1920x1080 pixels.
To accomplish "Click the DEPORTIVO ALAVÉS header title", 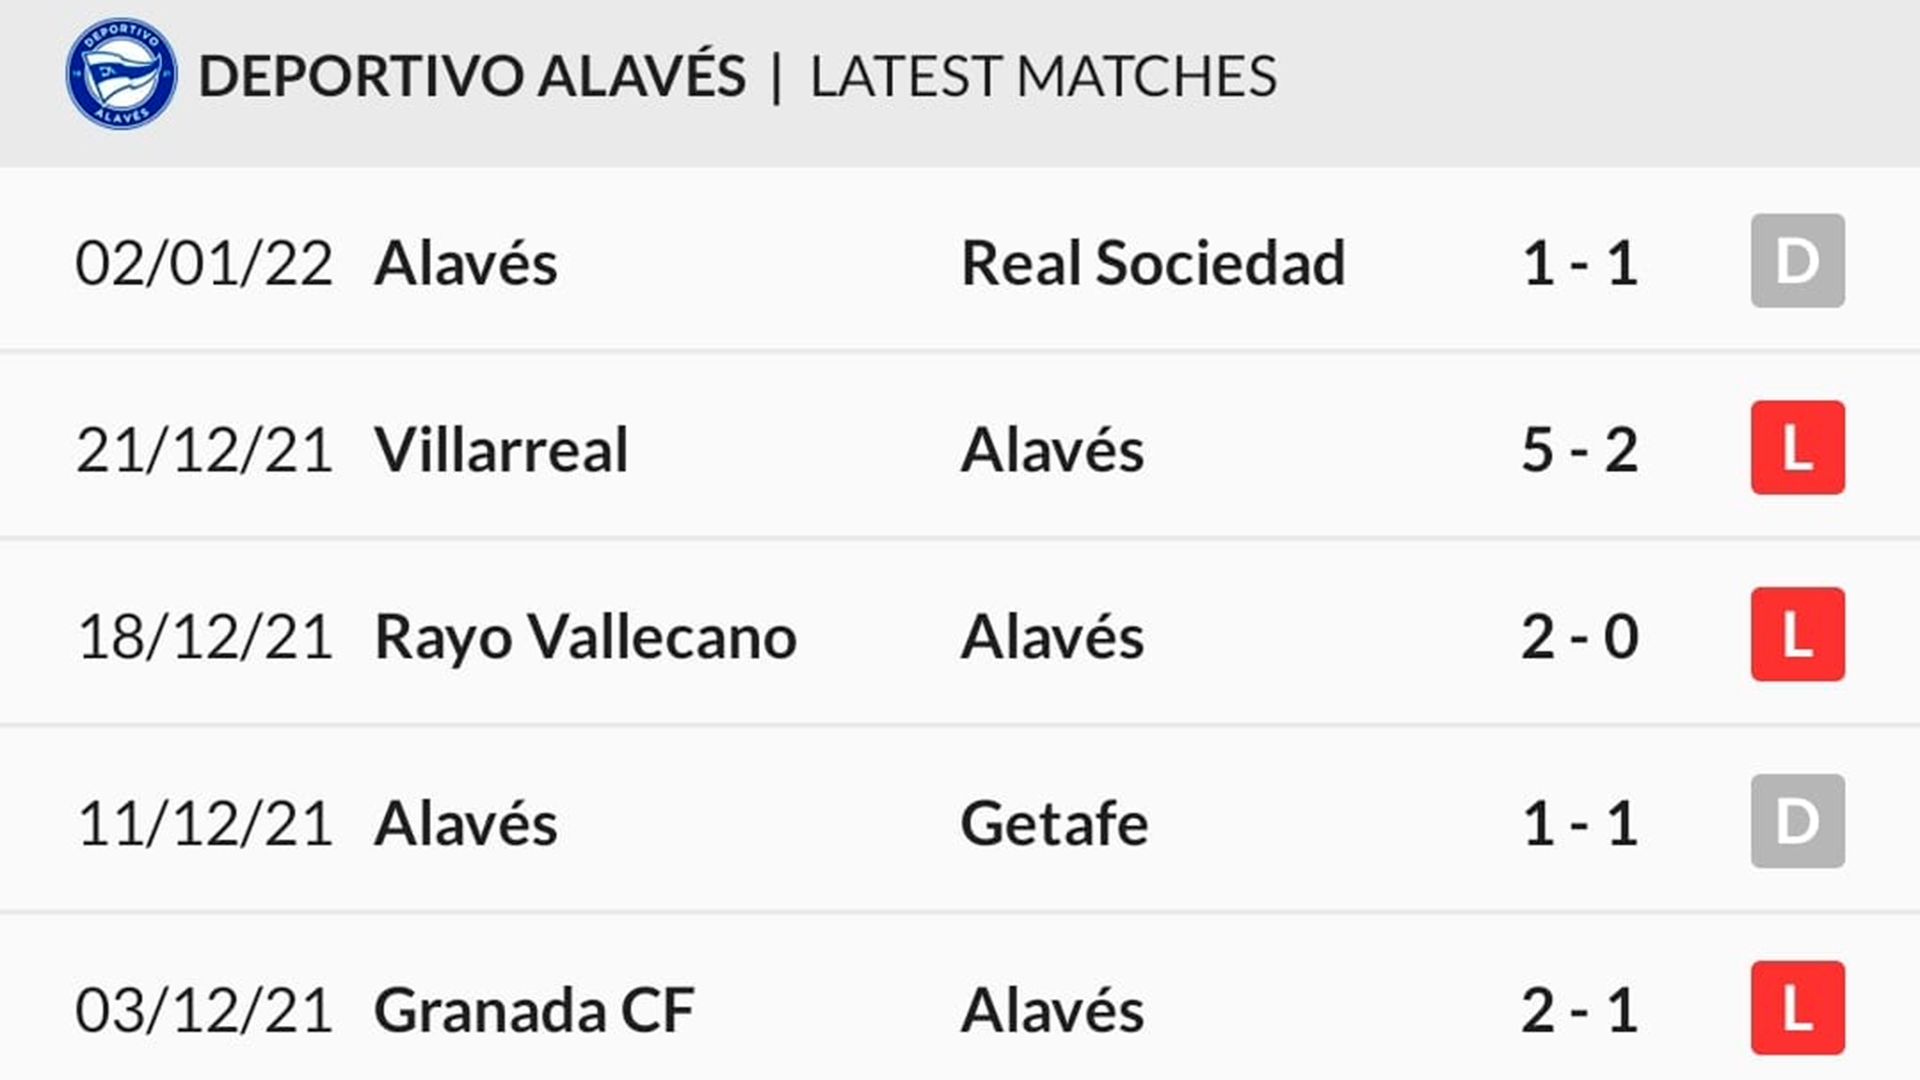I will pos(472,74).
